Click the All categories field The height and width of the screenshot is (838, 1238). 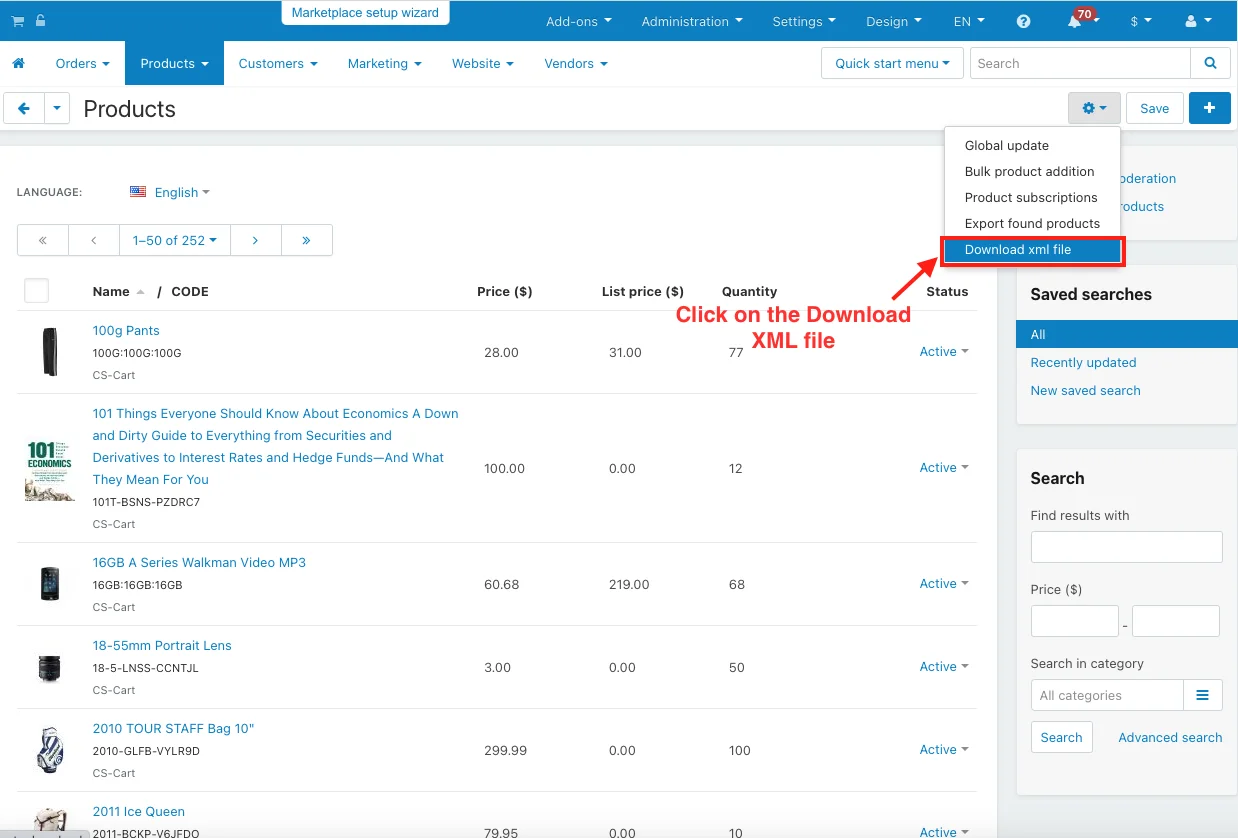(x=1107, y=695)
